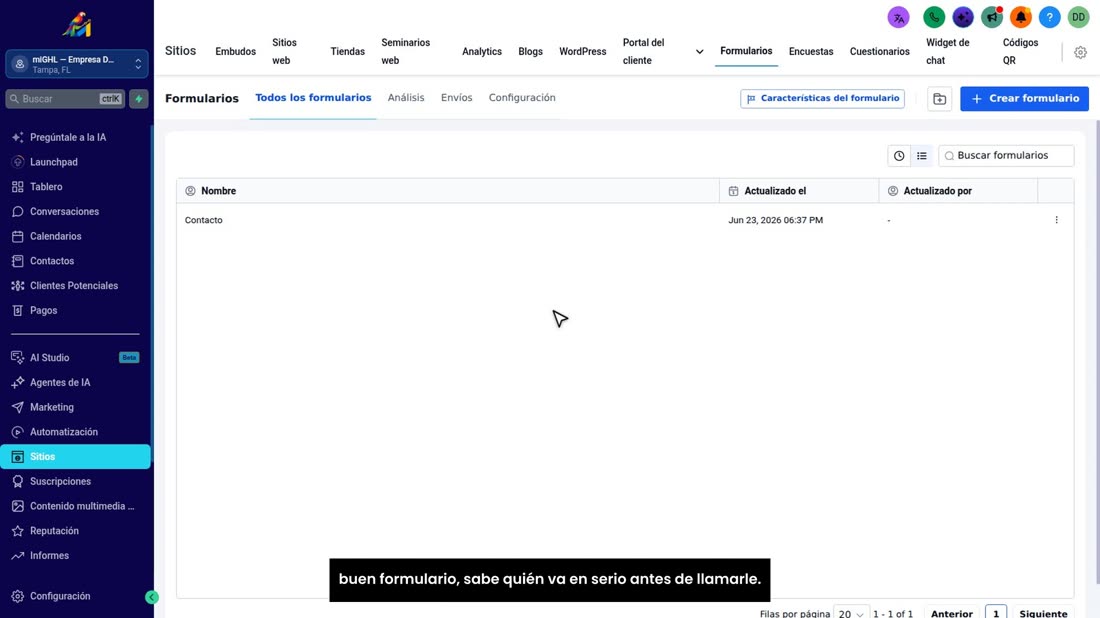Click the Crear formulario button
The height and width of the screenshot is (618, 1100).
pos(1024,99)
